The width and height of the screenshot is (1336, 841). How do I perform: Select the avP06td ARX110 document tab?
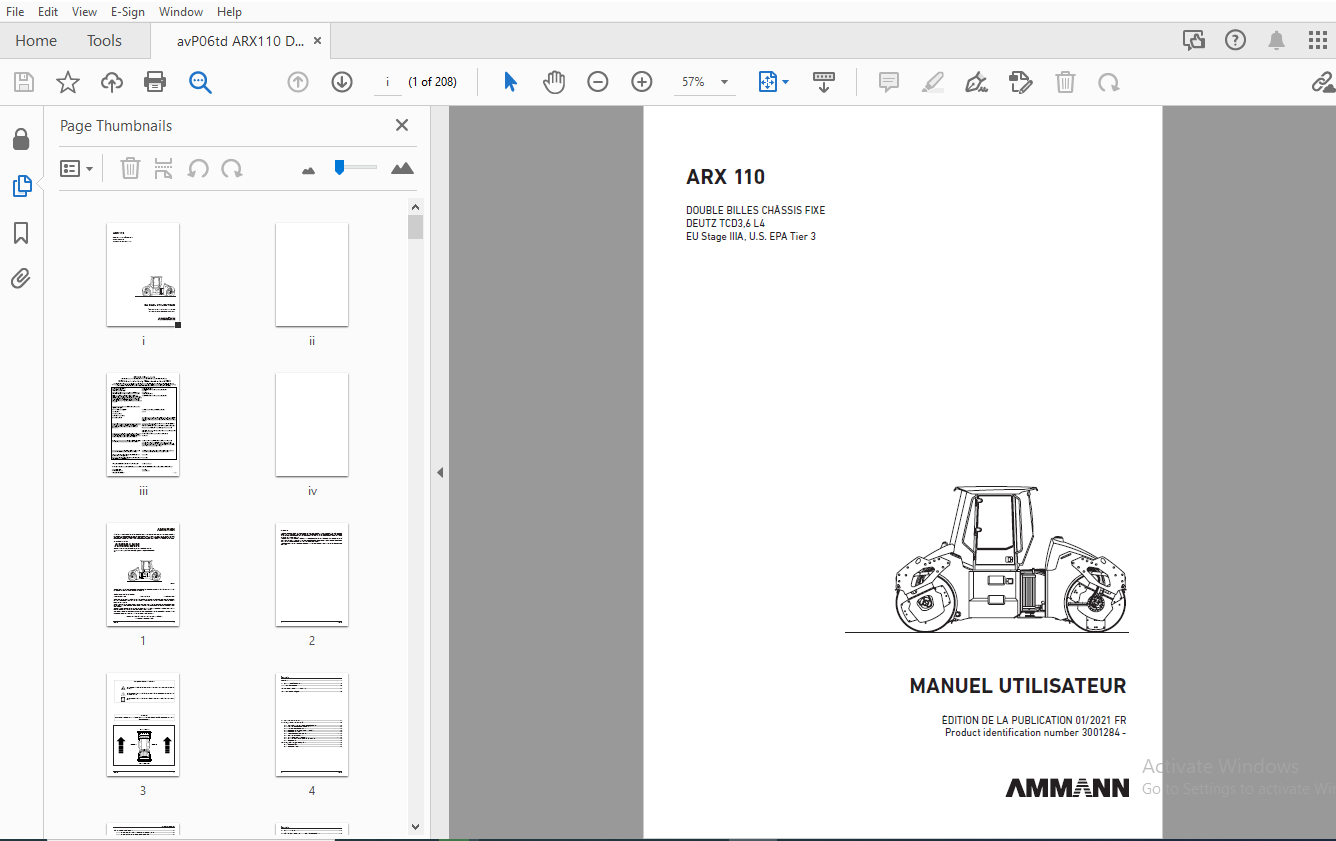(240, 41)
